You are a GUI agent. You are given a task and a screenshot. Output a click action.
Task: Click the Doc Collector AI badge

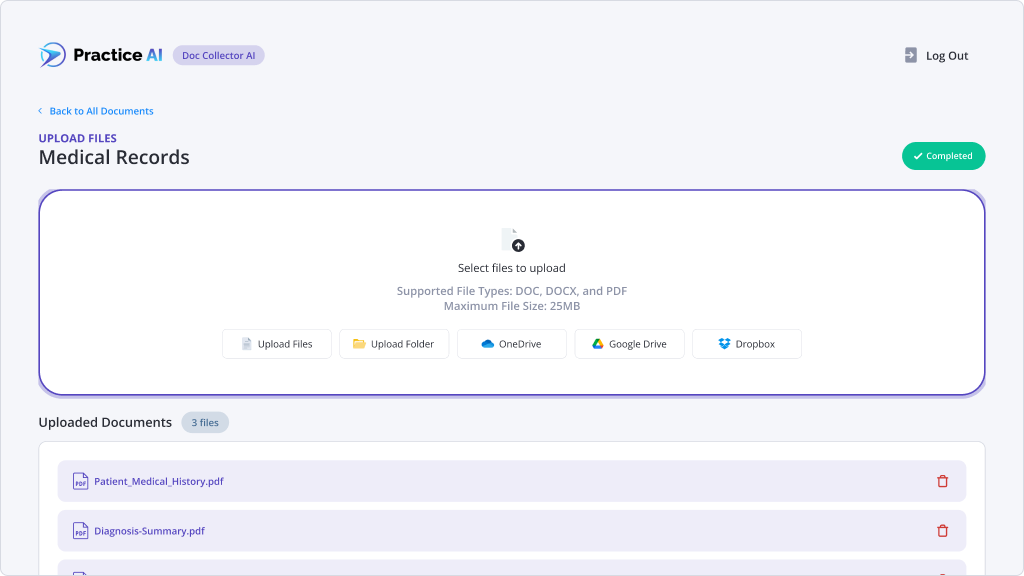coord(218,55)
